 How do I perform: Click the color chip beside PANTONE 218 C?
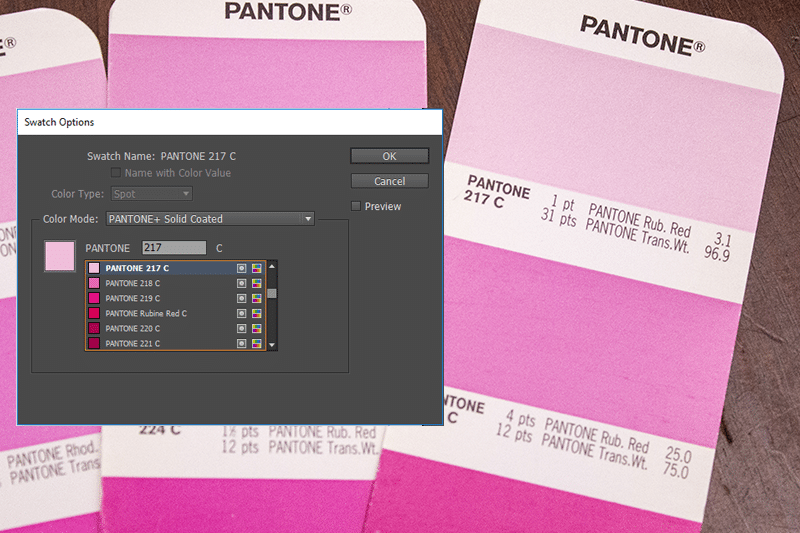(94, 283)
